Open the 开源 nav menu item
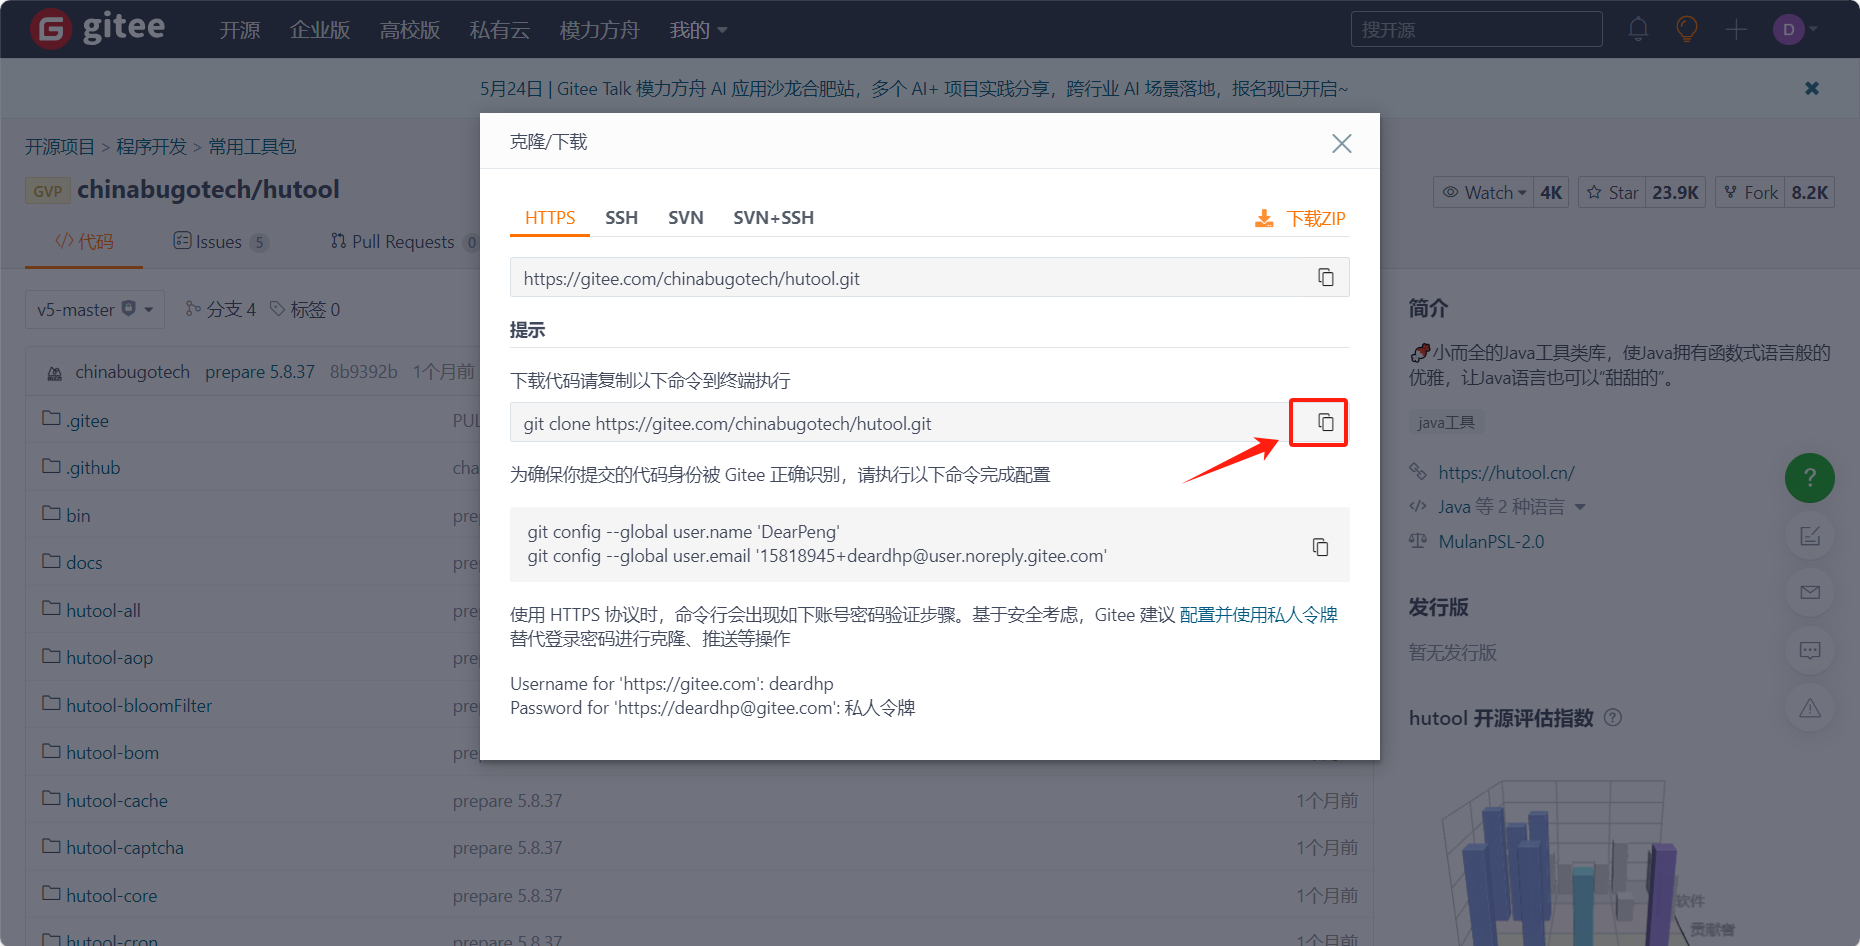The image size is (1860, 946). coord(240,30)
